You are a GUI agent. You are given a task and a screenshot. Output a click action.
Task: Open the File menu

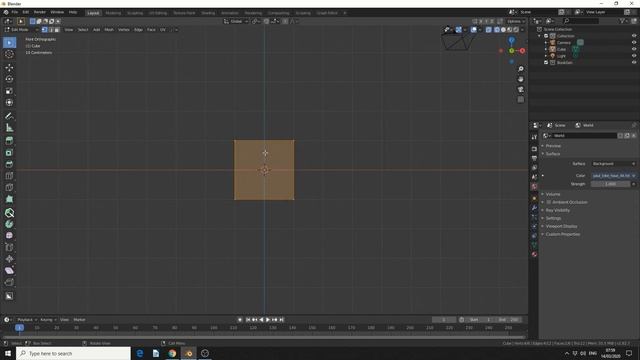click(15, 12)
